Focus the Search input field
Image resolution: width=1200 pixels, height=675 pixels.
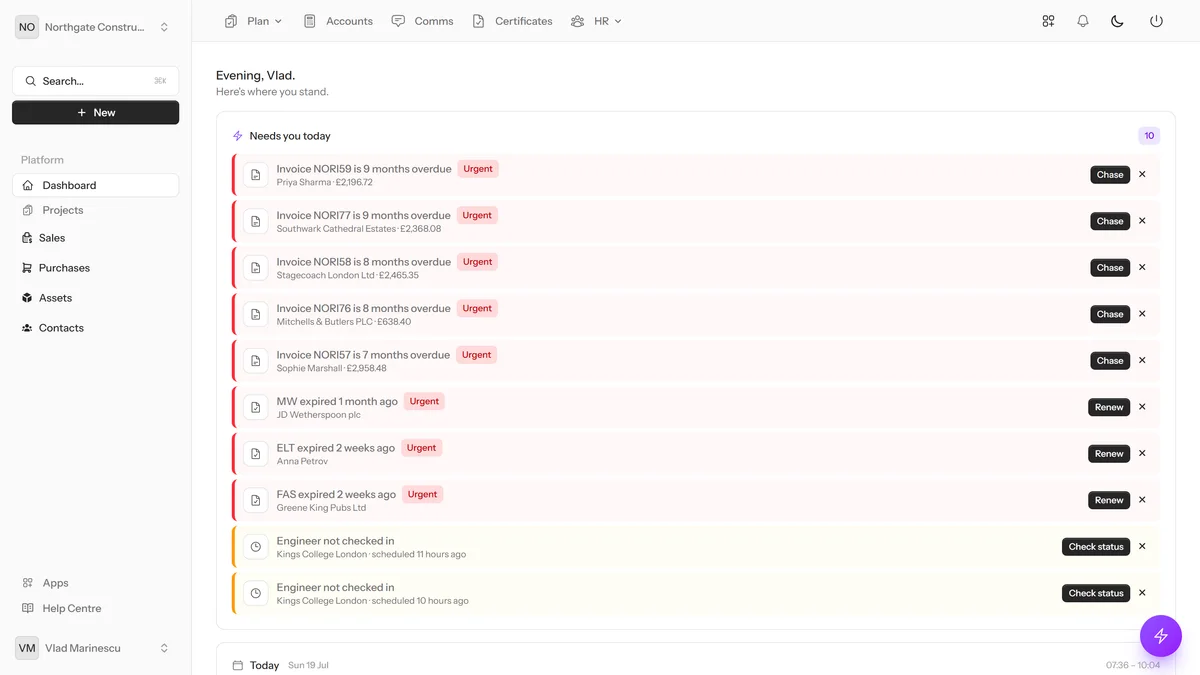click(95, 81)
